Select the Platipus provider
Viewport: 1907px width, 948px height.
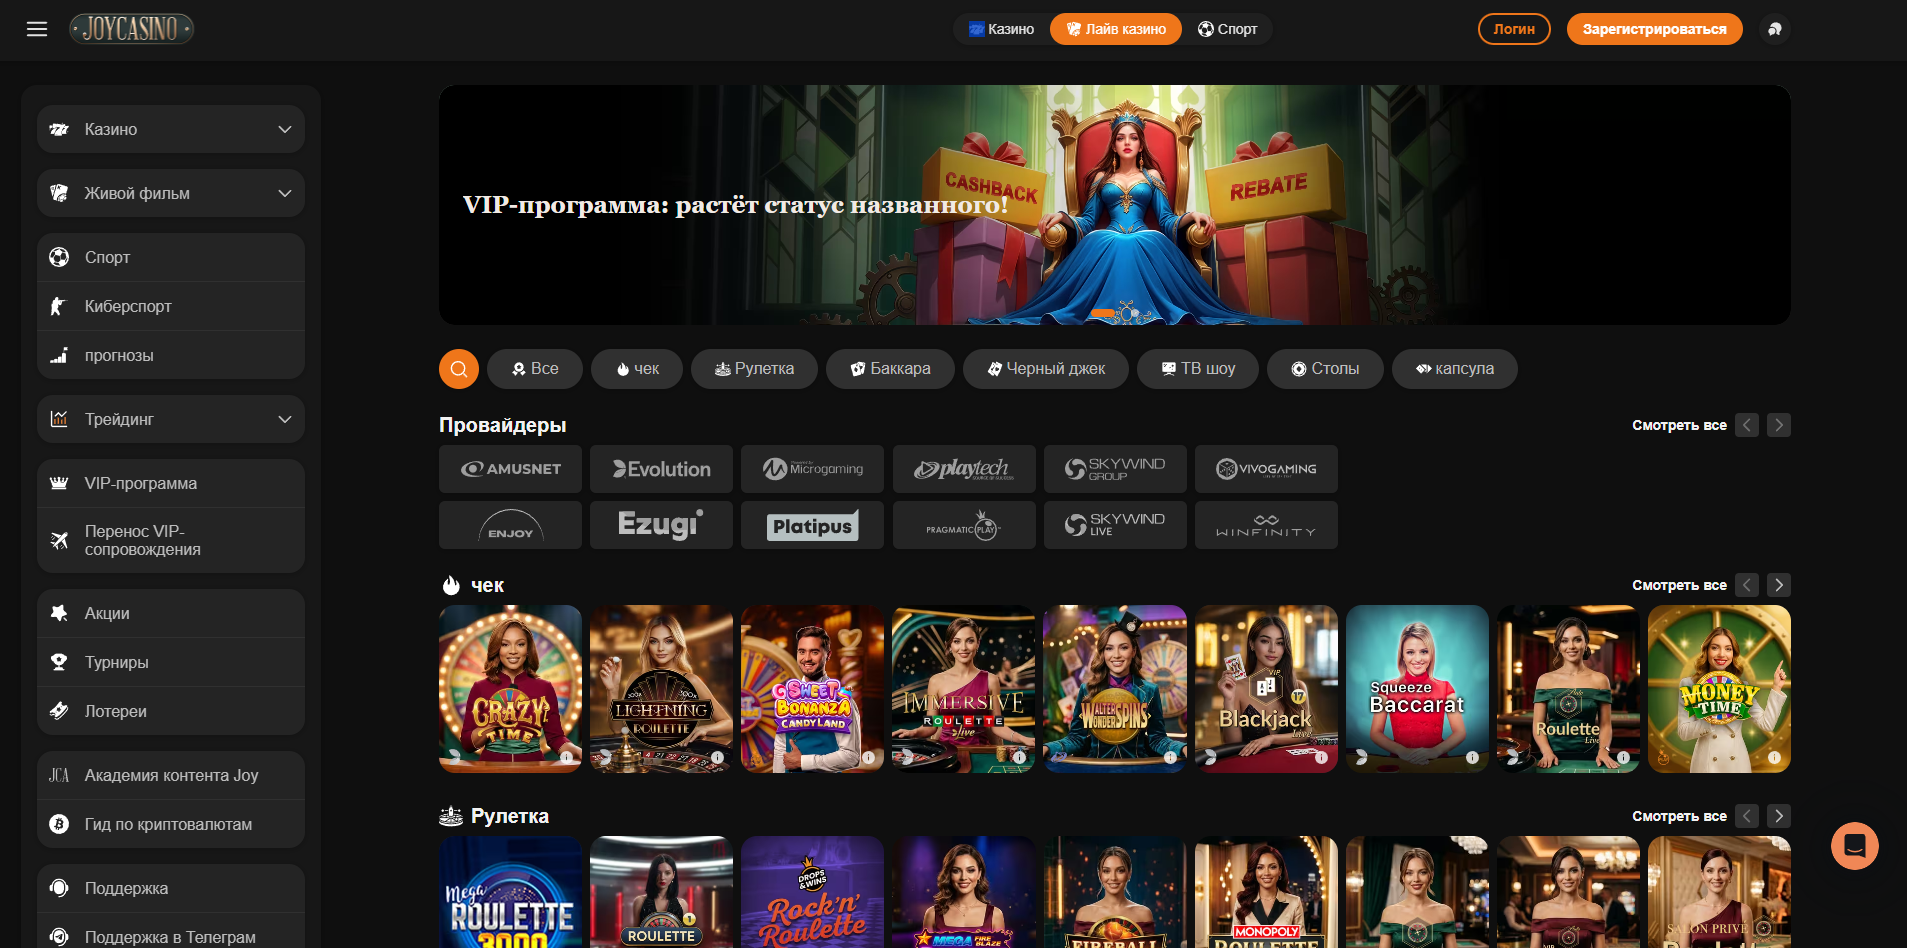pyautogui.click(x=812, y=525)
